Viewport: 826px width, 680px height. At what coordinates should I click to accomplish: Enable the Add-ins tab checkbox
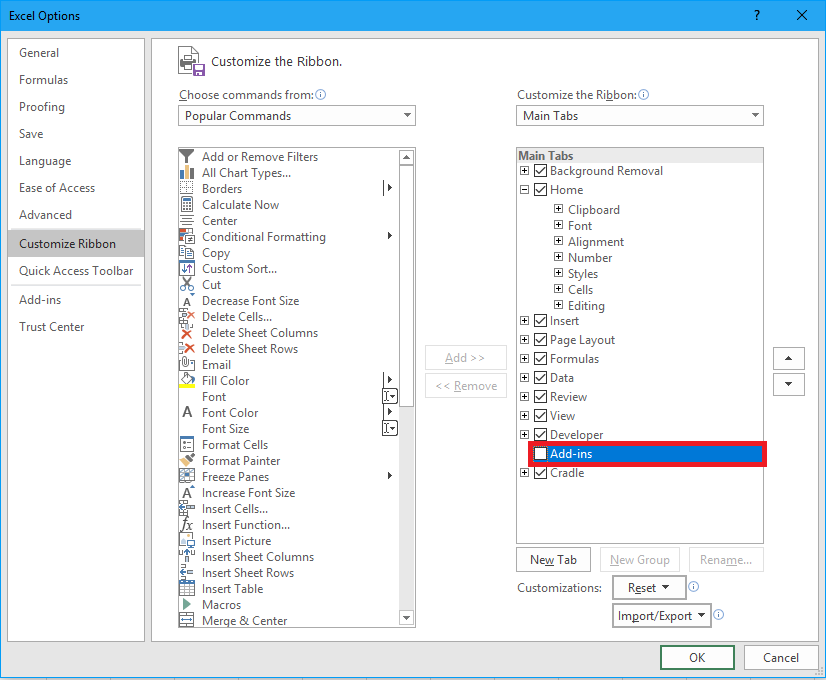tap(540, 454)
